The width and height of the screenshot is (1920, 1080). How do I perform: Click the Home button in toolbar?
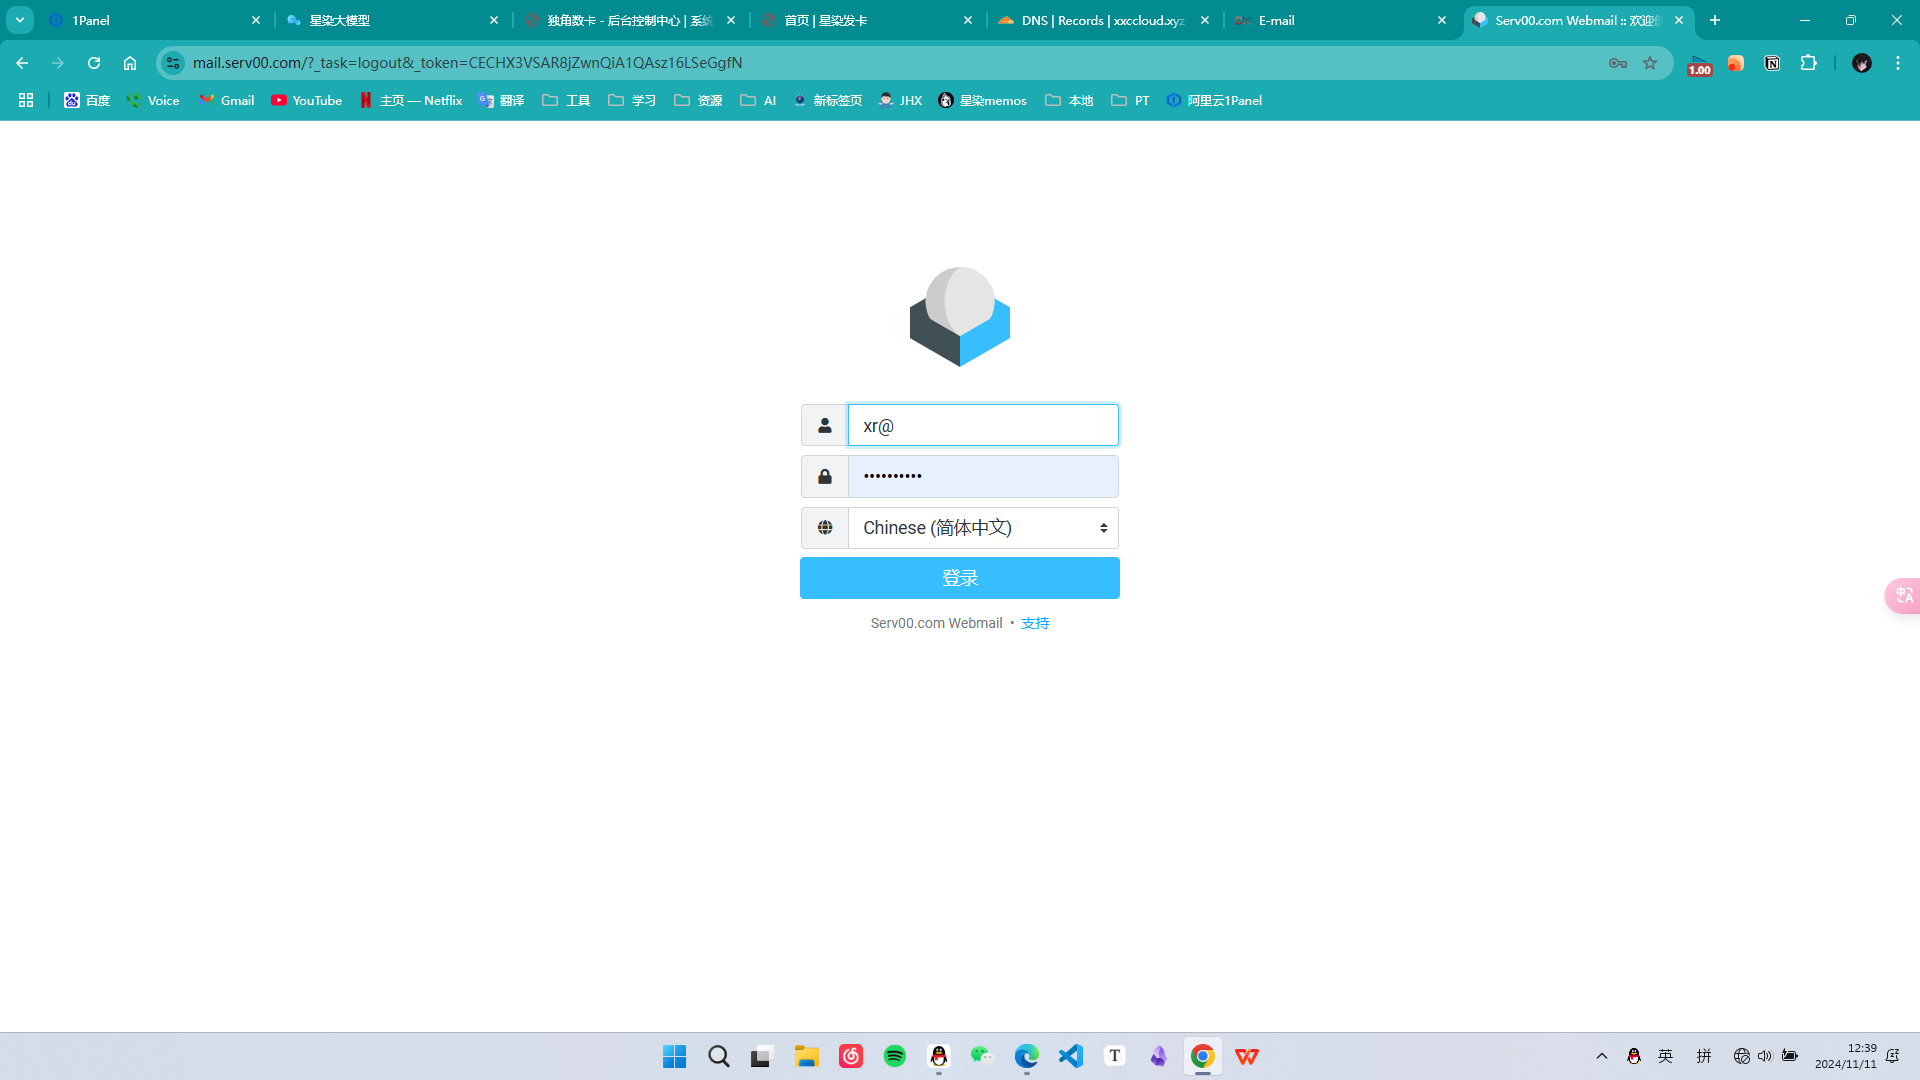(x=130, y=63)
